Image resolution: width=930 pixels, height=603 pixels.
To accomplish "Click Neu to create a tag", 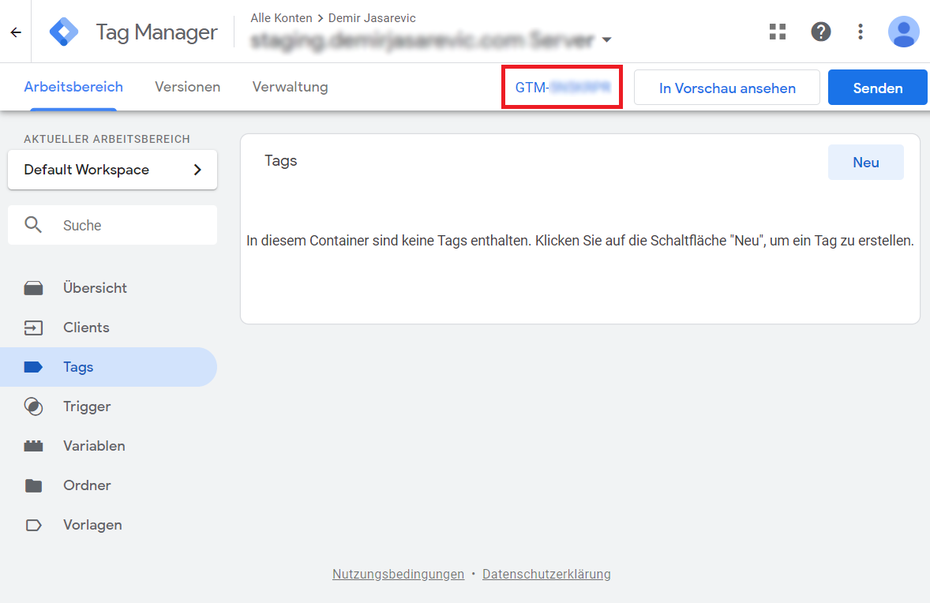I will pyautogui.click(x=866, y=162).
